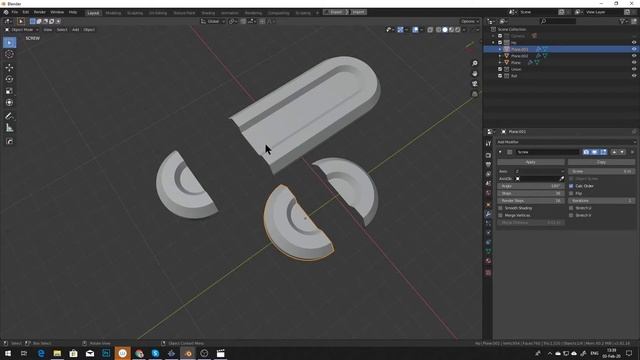This screenshot has height=360, width=640.
Task: Enable Smooth Shading checkbox
Action: [500, 208]
